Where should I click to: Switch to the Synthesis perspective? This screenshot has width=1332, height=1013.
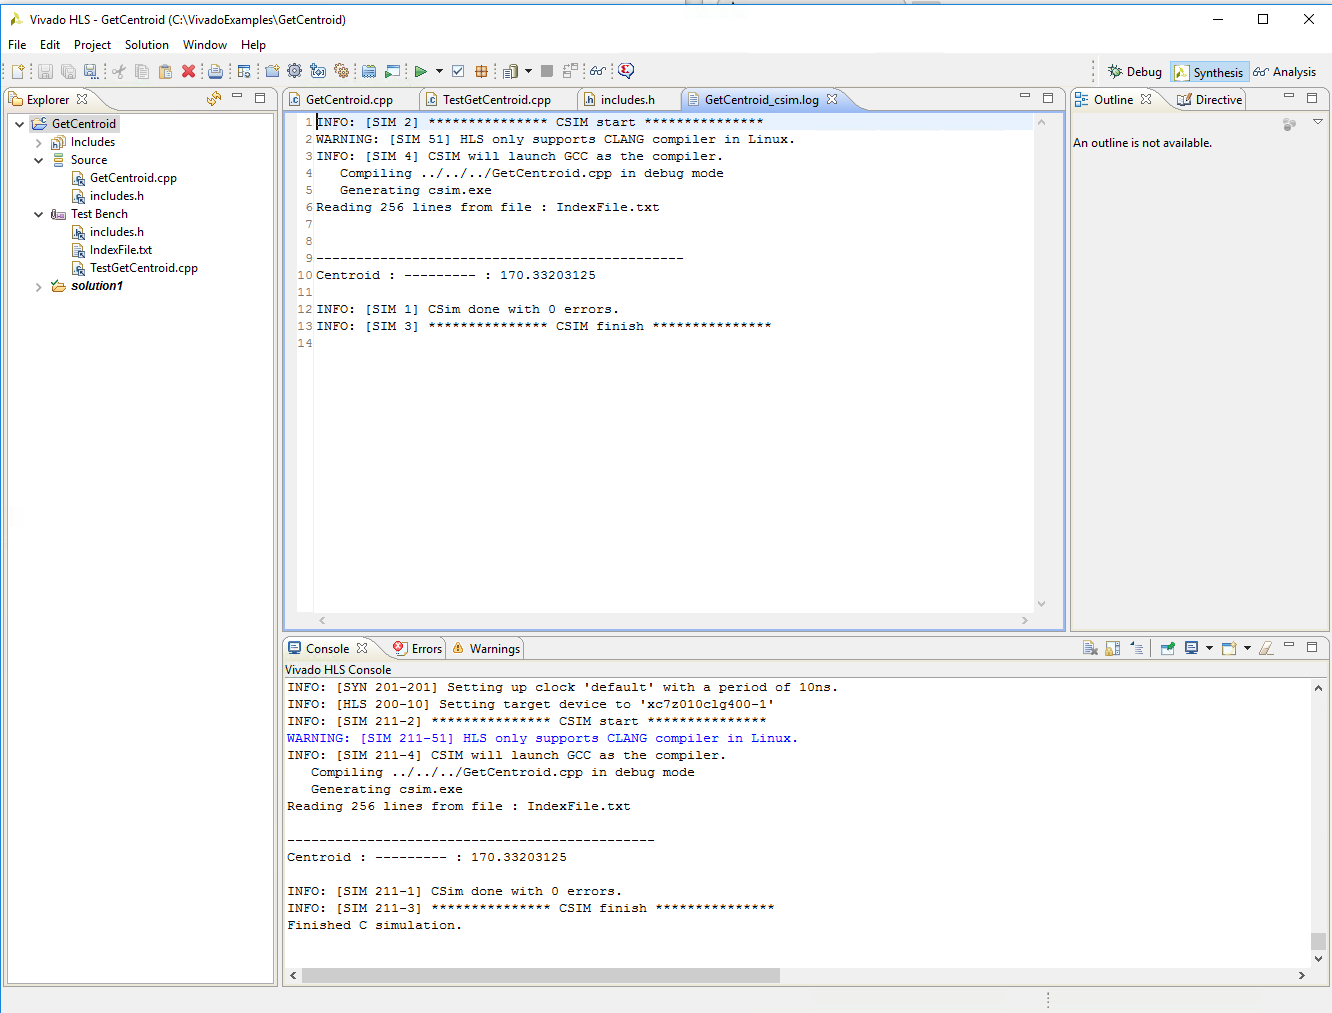[x=1209, y=72]
